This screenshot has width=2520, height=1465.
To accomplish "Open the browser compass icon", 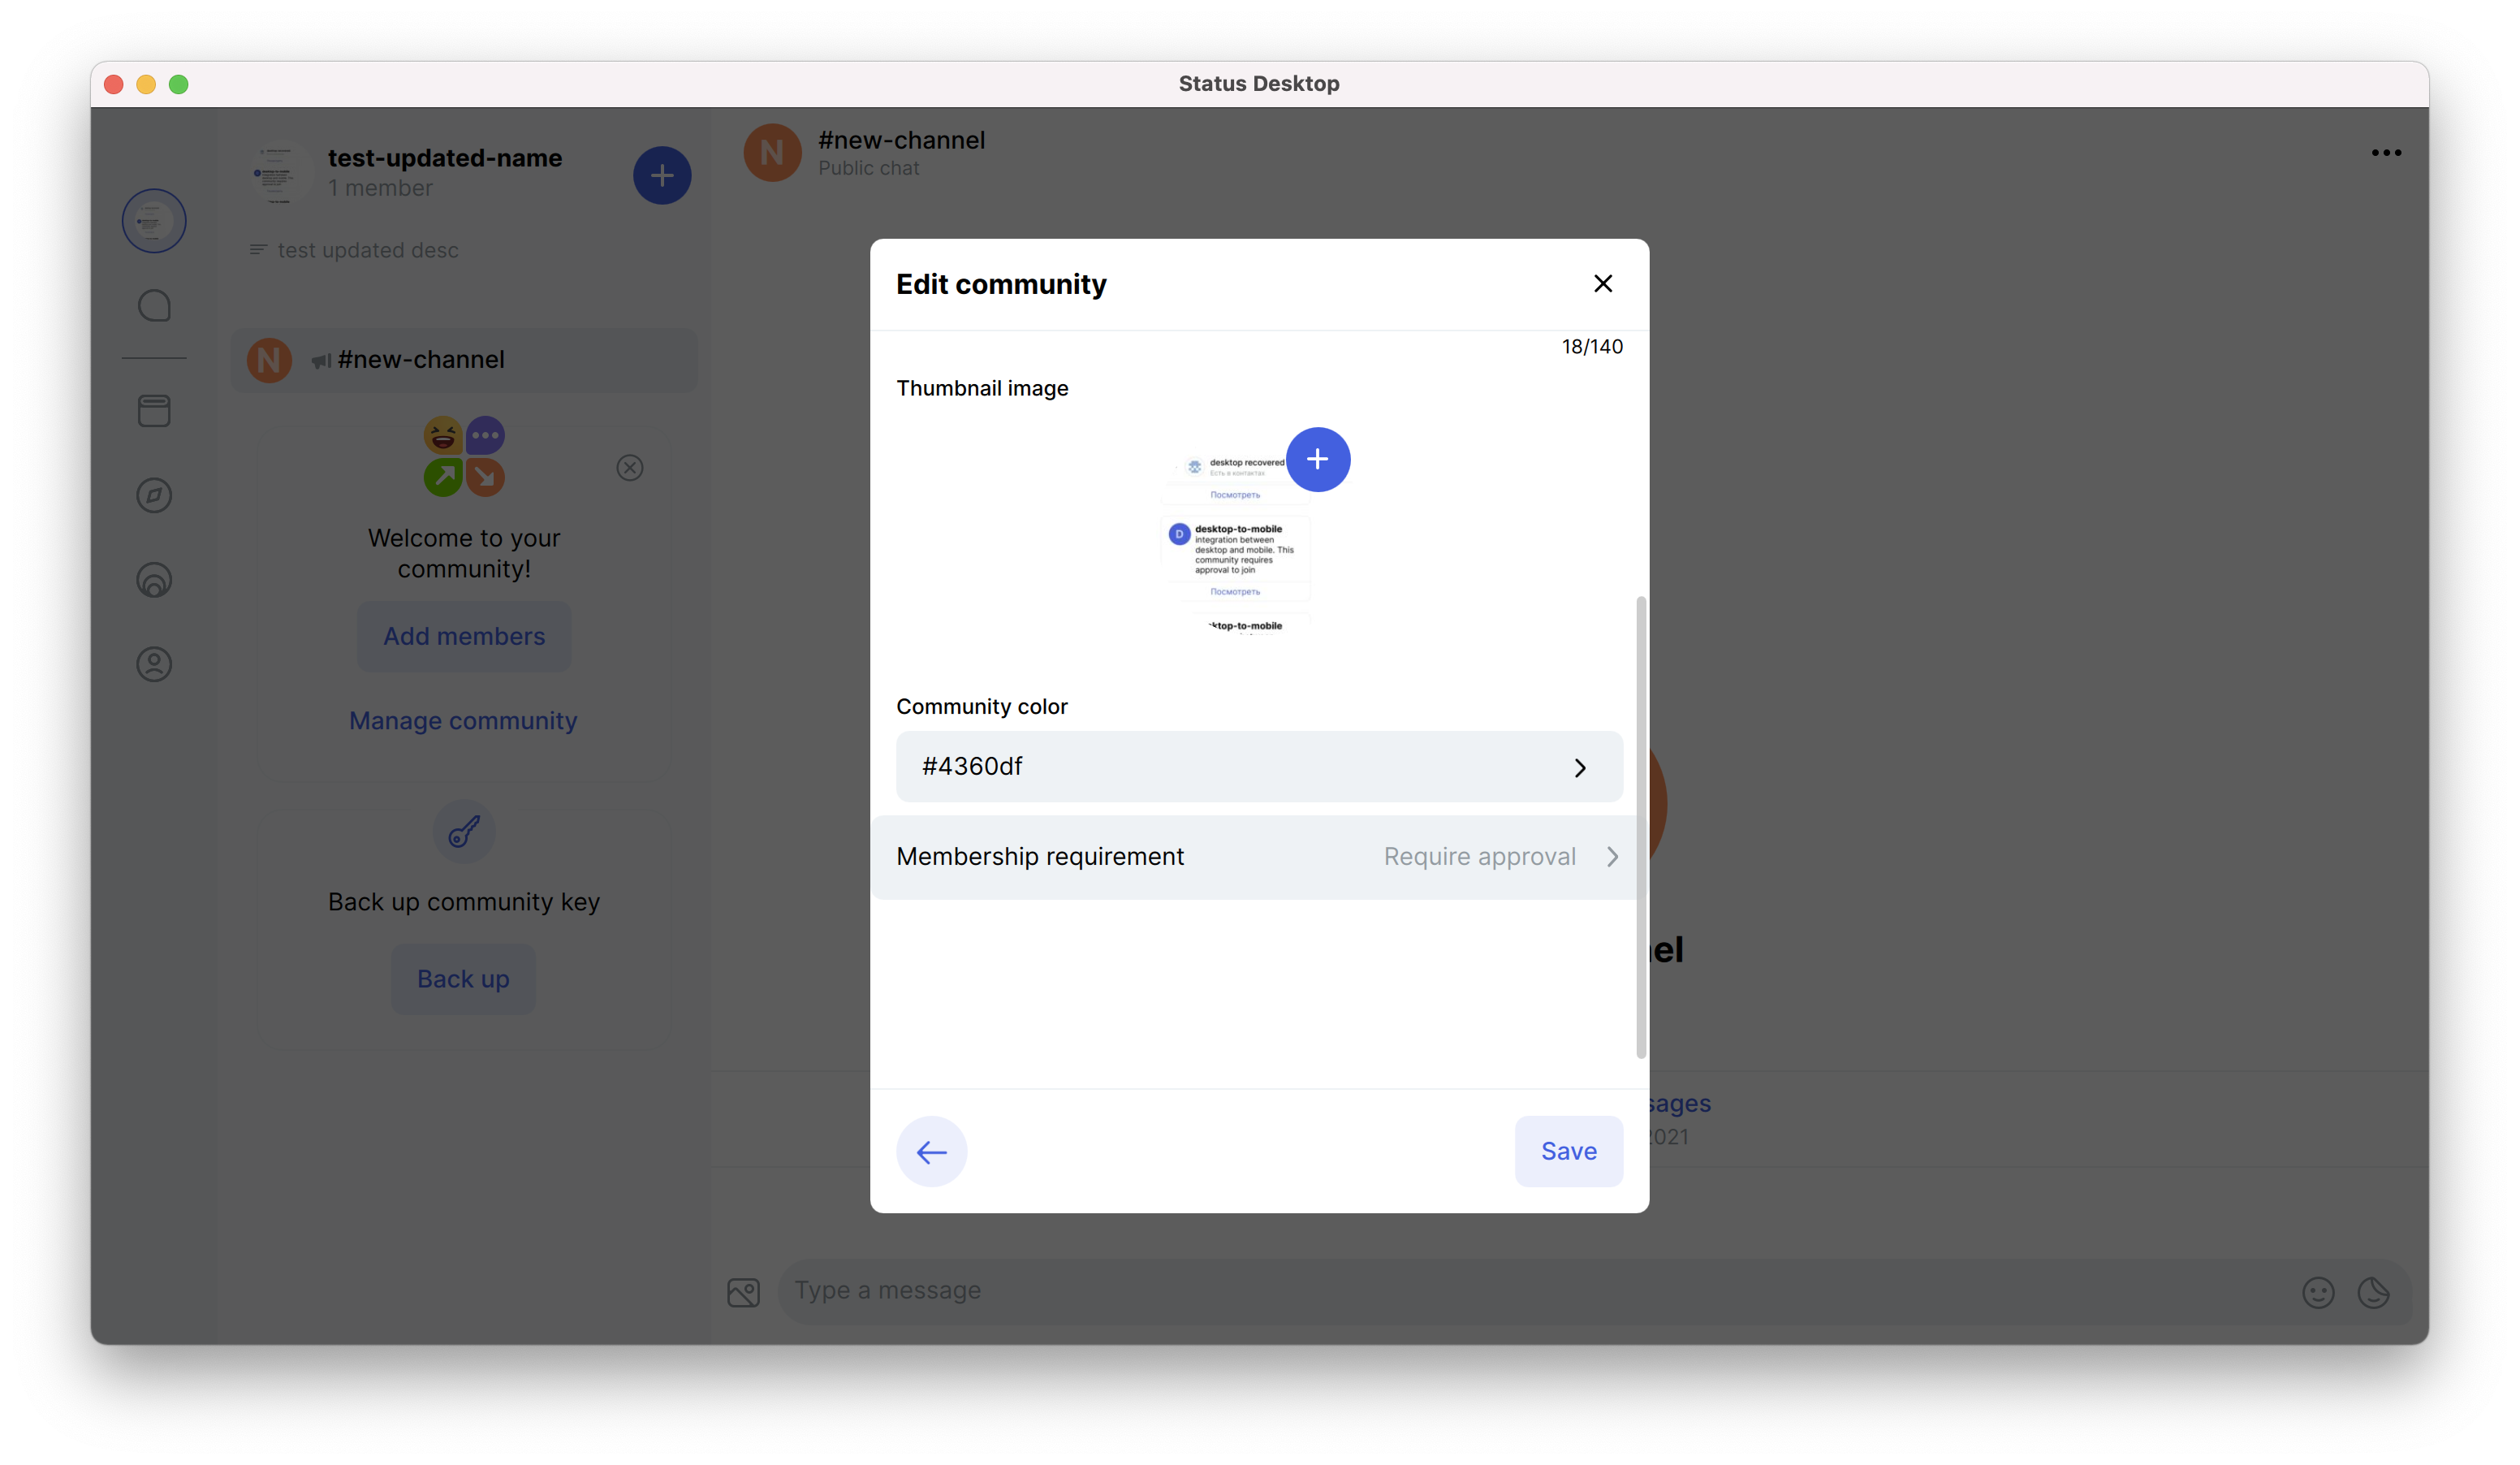I will tap(154, 495).
